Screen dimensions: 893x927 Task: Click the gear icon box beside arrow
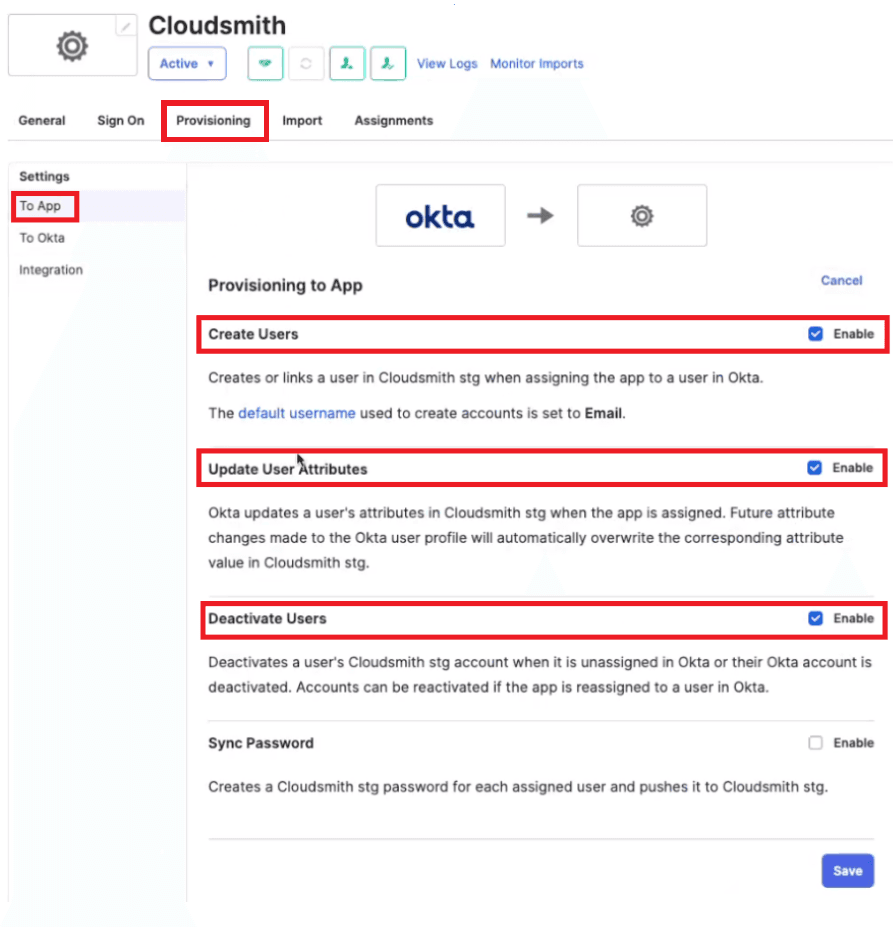point(642,215)
